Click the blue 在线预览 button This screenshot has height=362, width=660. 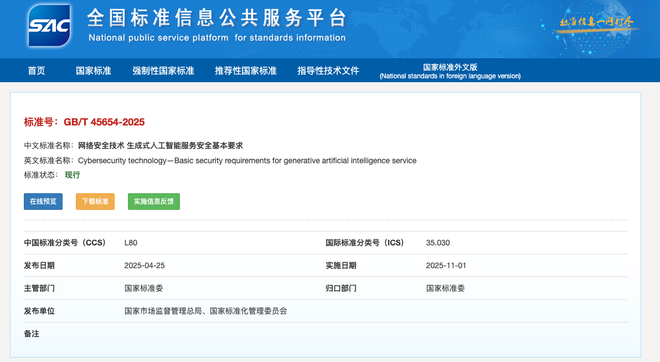click(43, 201)
